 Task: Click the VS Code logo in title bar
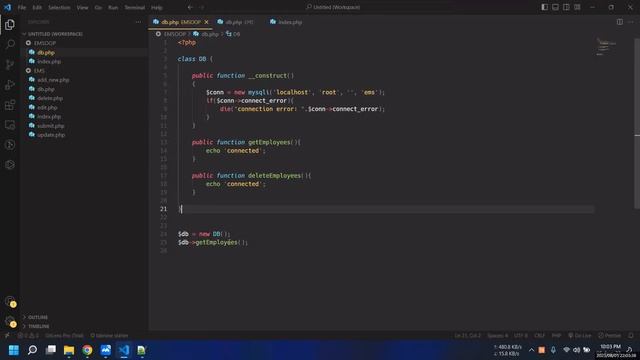[7, 7]
